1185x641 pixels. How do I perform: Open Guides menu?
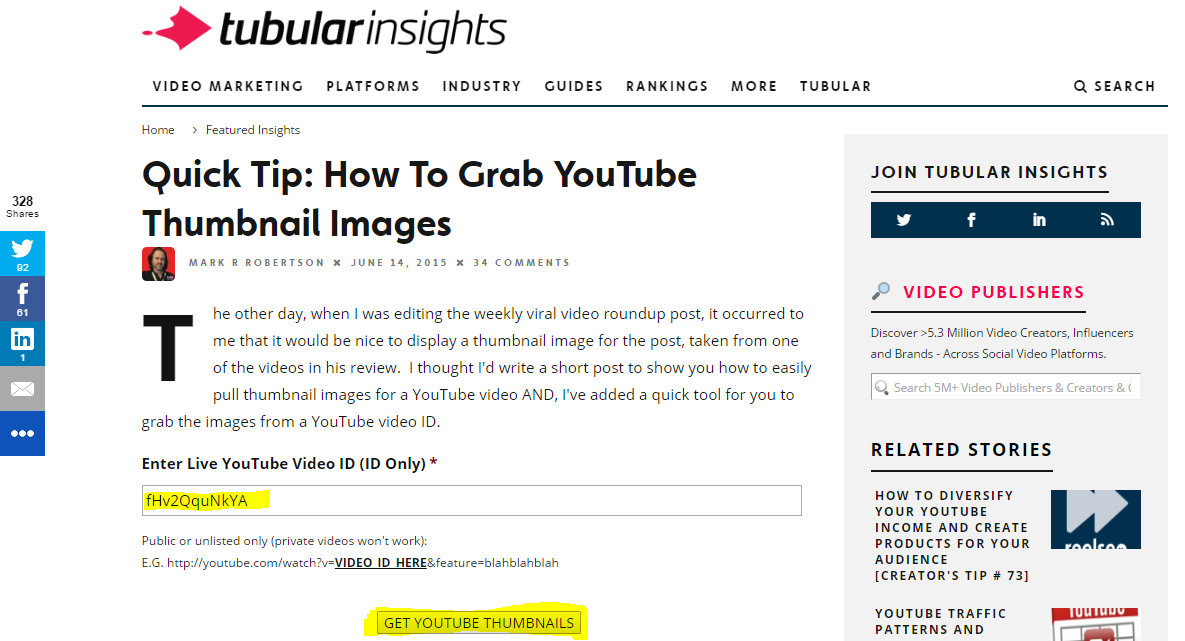pyautogui.click(x=574, y=86)
